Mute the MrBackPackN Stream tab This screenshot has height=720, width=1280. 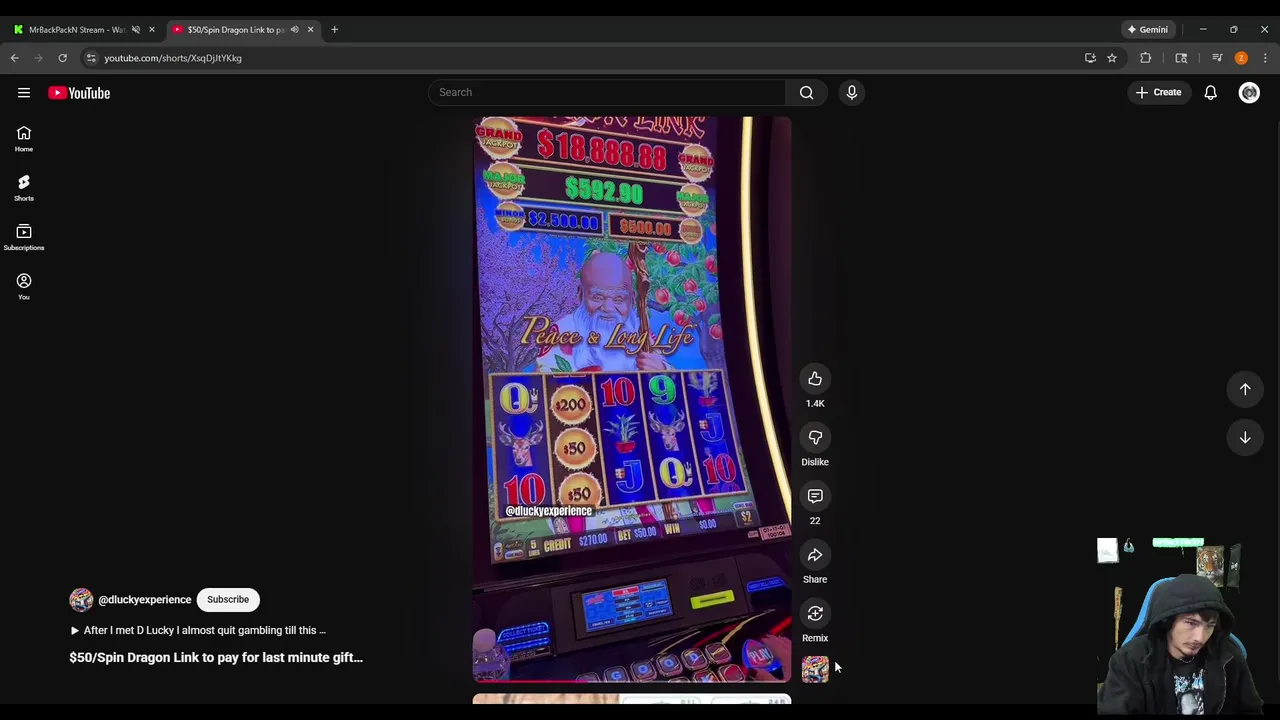pos(136,30)
